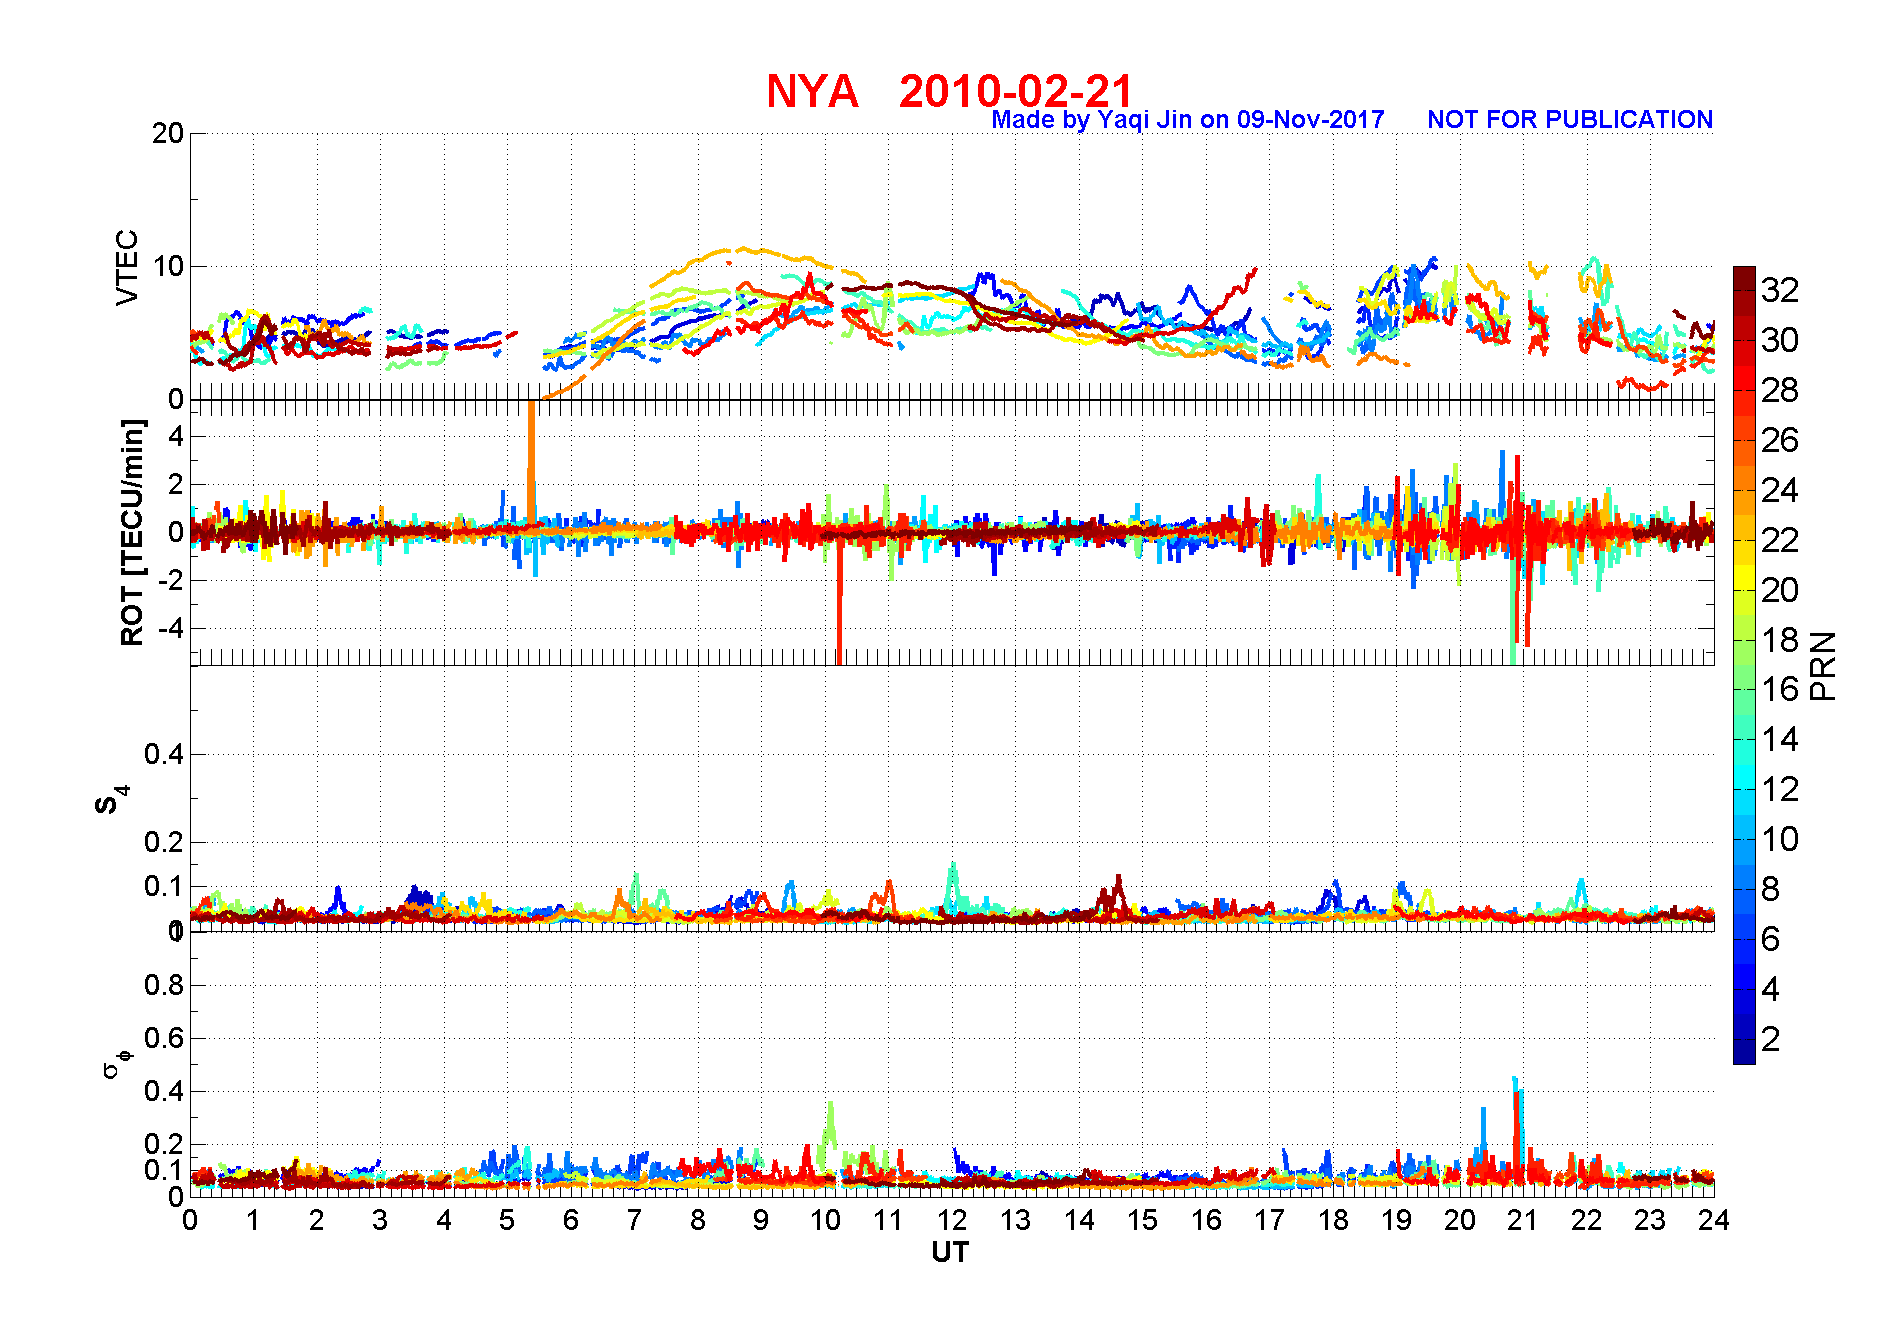Viewport: 1904px width, 1330px height.
Task: Click colorbar tick label 22
Action: tap(1780, 540)
